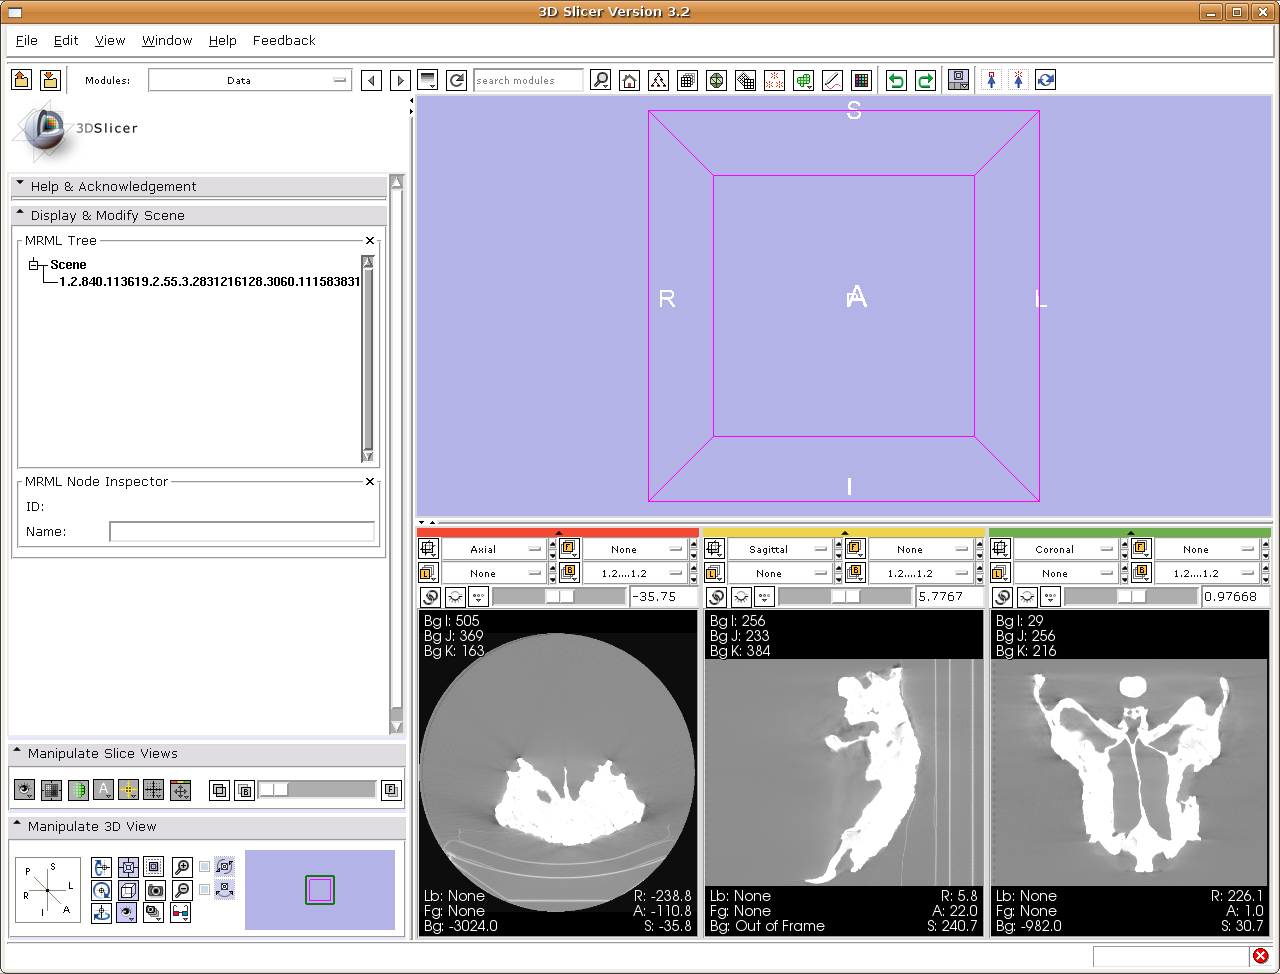Open Axial background volume dropdown
This screenshot has height=974, width=1280.
[x=635, y=573]
